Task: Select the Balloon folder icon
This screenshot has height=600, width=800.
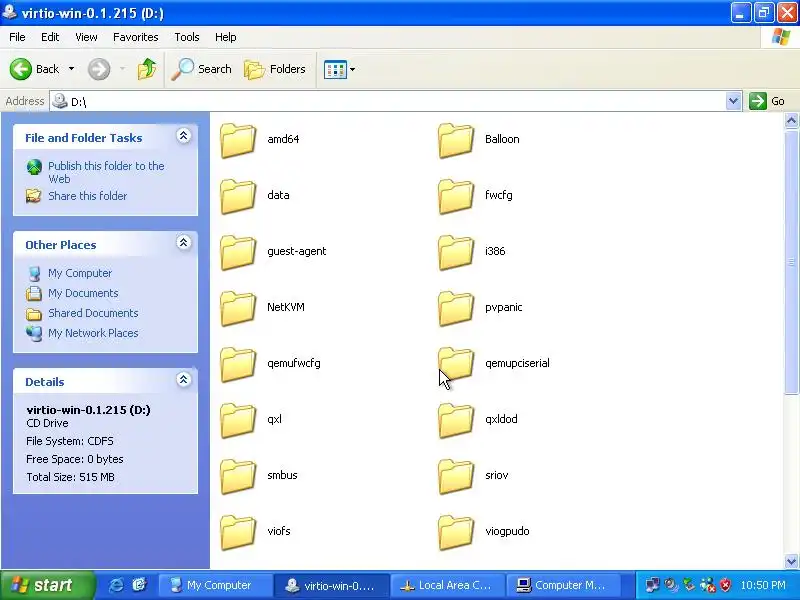Action: [456, 140]
